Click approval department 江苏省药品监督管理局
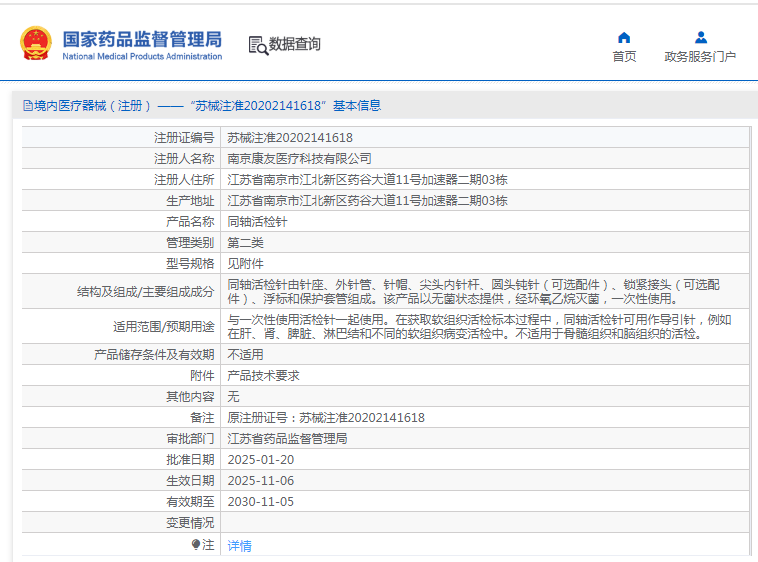The height and width of the screenshot is (562, 758). click(x=287, y=439)
